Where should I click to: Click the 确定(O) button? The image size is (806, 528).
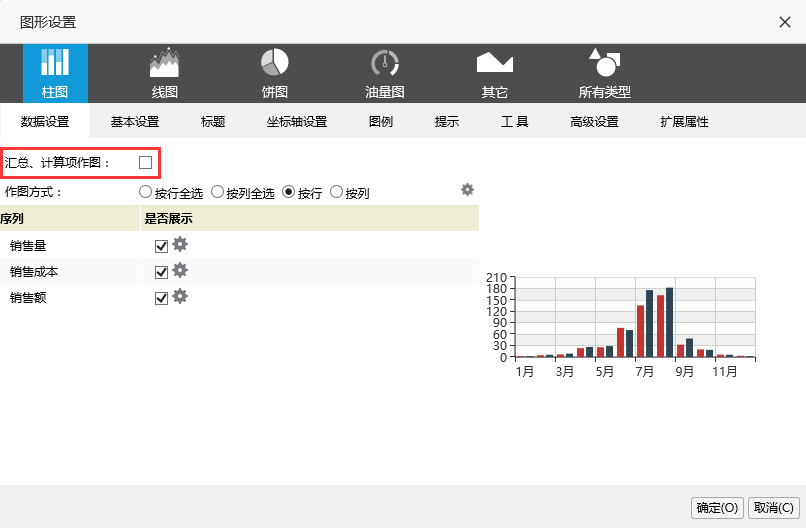[718, 508]
